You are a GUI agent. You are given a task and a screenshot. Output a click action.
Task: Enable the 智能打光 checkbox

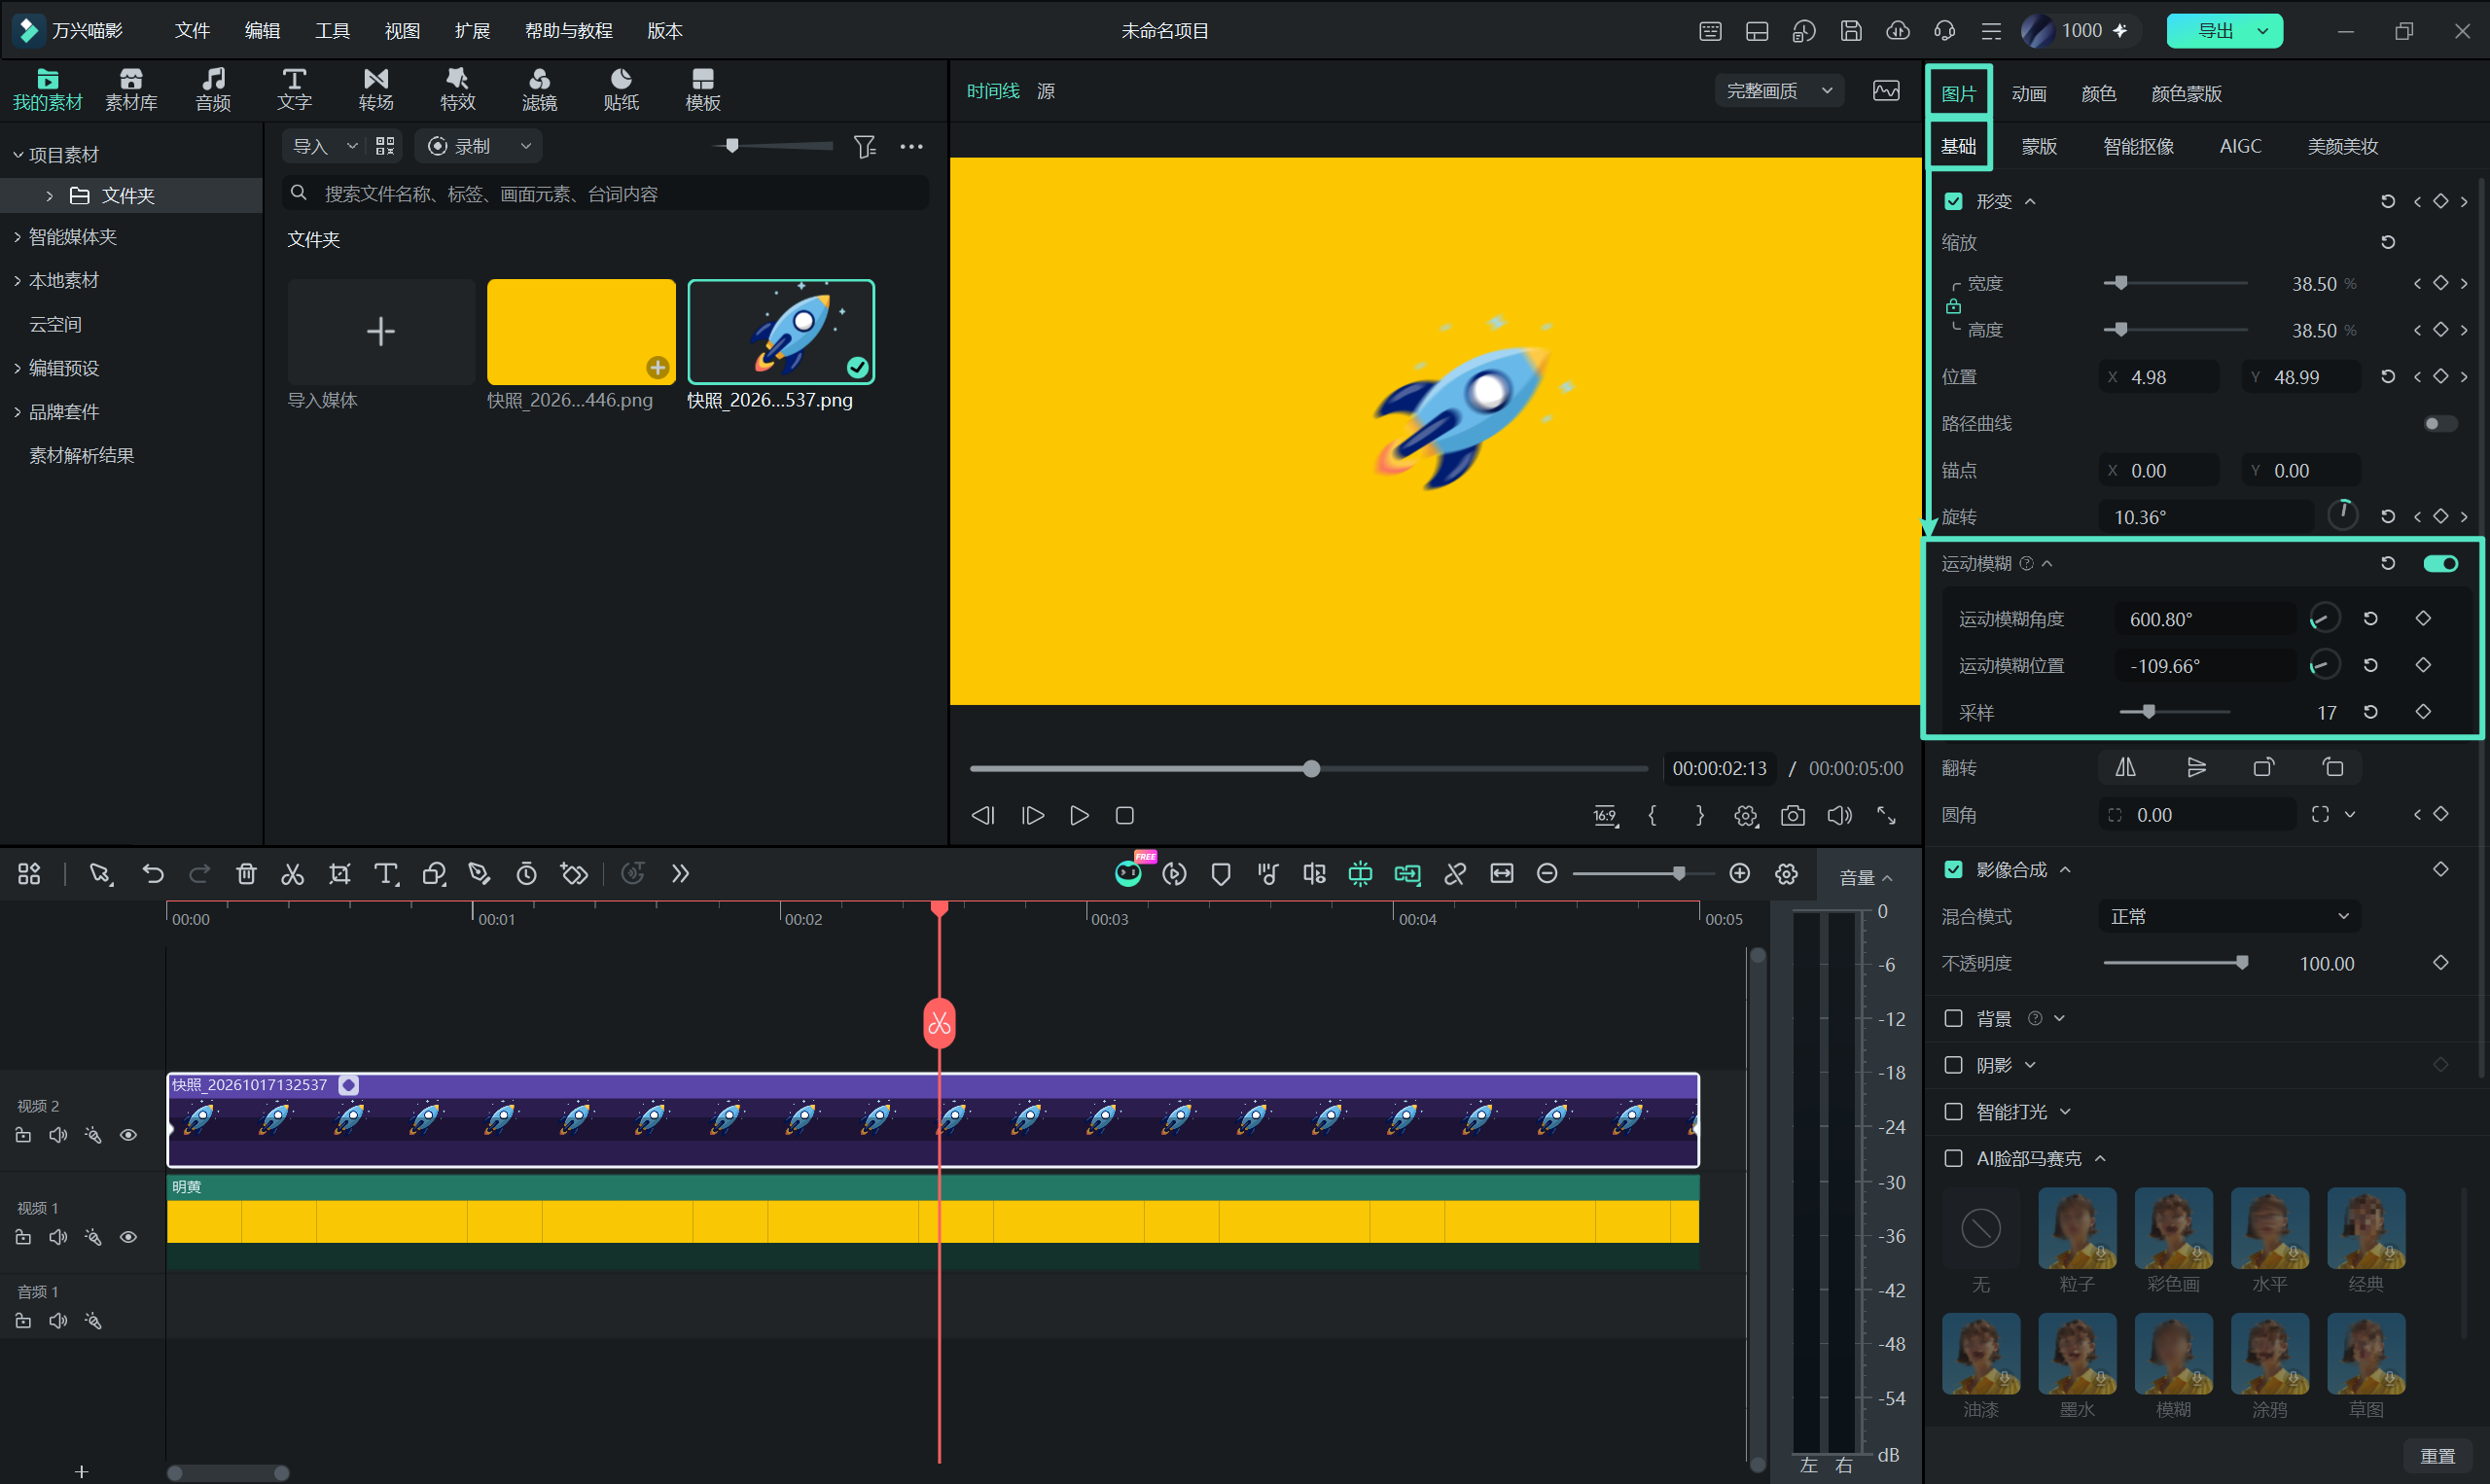pos(1953,1112)
